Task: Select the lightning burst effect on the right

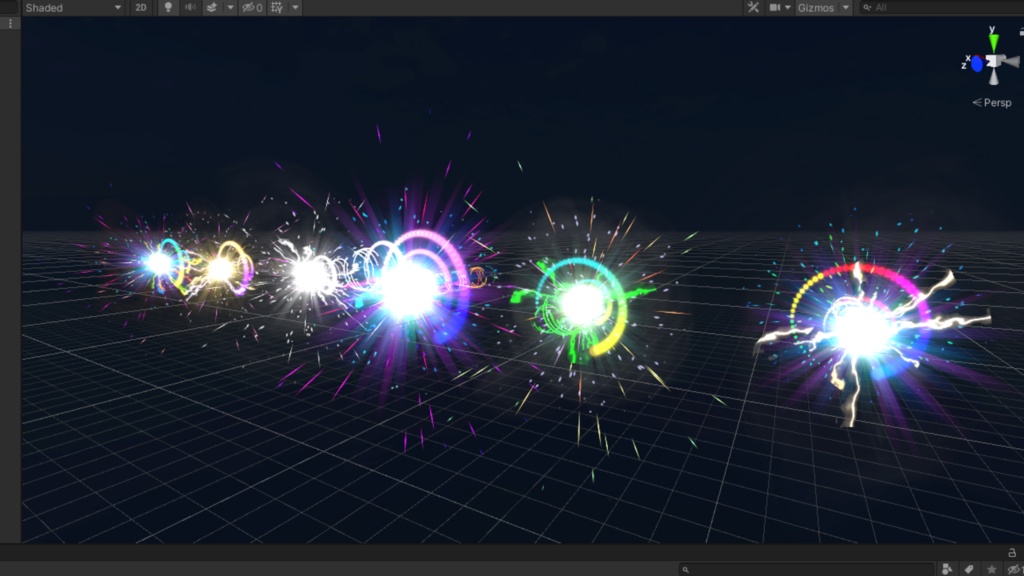Action: pos(863,330)
